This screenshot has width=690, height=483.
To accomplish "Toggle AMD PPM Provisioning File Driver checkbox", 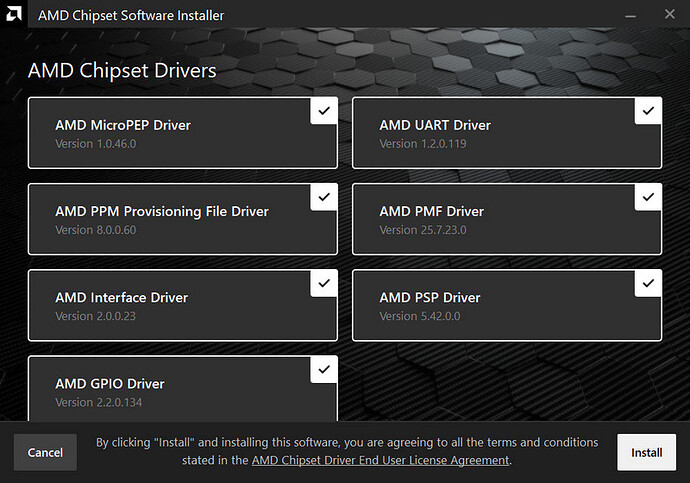I will pyautogui.click(x=324, y=198).
